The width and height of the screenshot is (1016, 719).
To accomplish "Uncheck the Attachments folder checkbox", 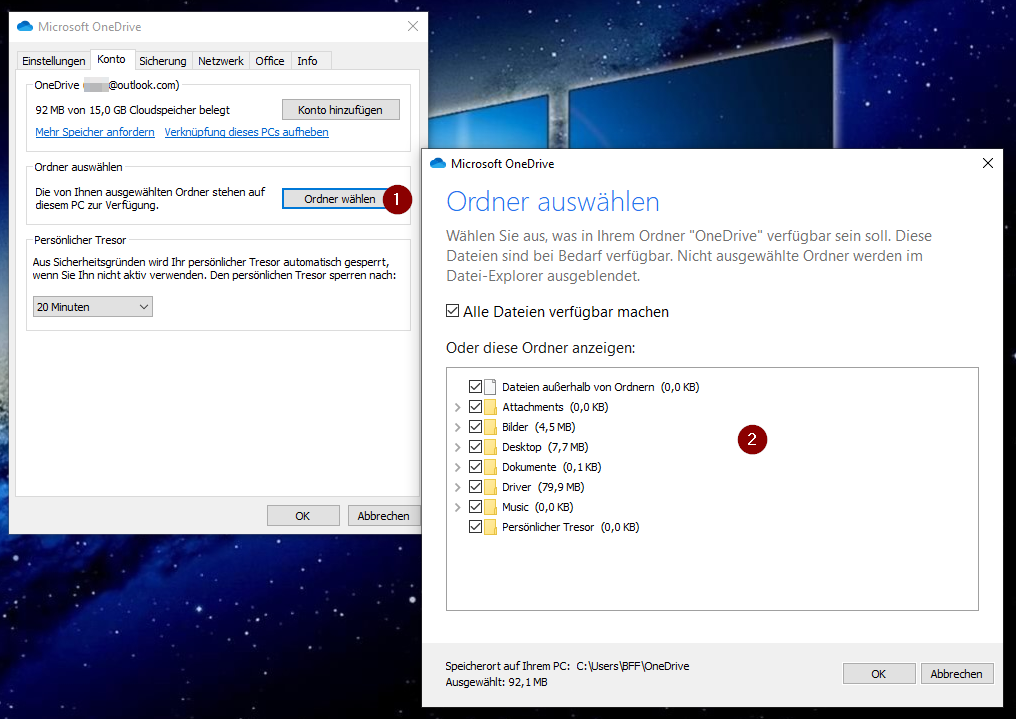I will click(x=475, y=407).
